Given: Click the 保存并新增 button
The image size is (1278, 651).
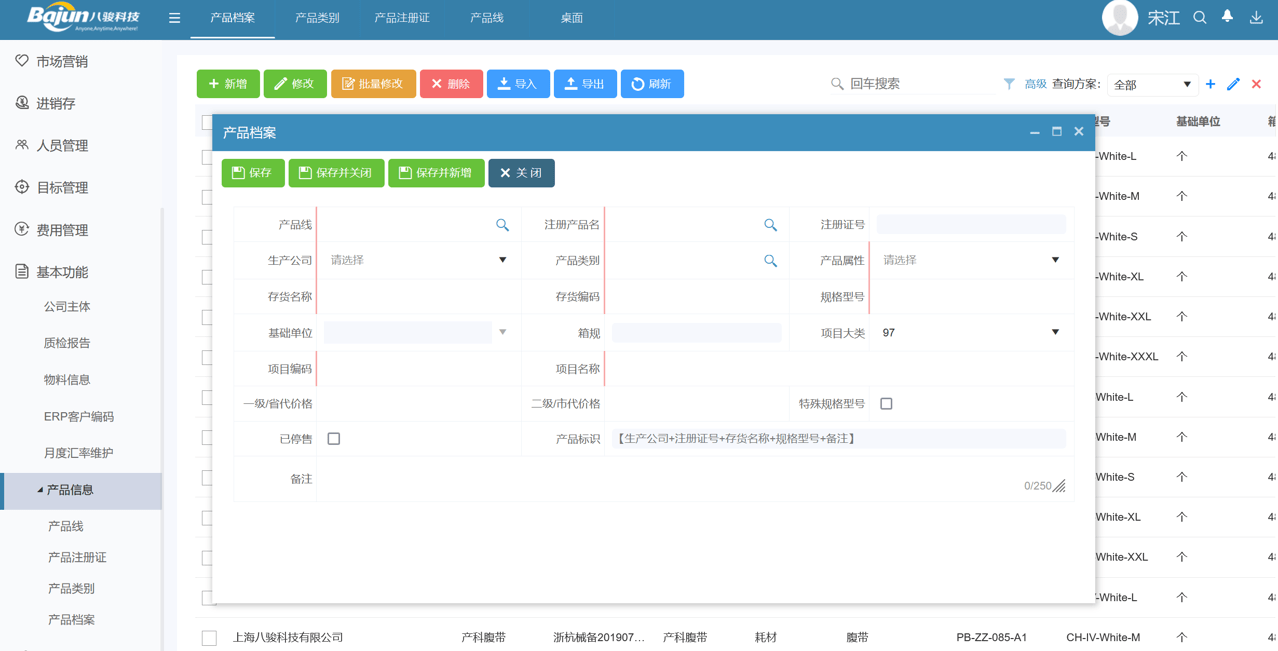Looking at the screenshot, I should point(436,173).
